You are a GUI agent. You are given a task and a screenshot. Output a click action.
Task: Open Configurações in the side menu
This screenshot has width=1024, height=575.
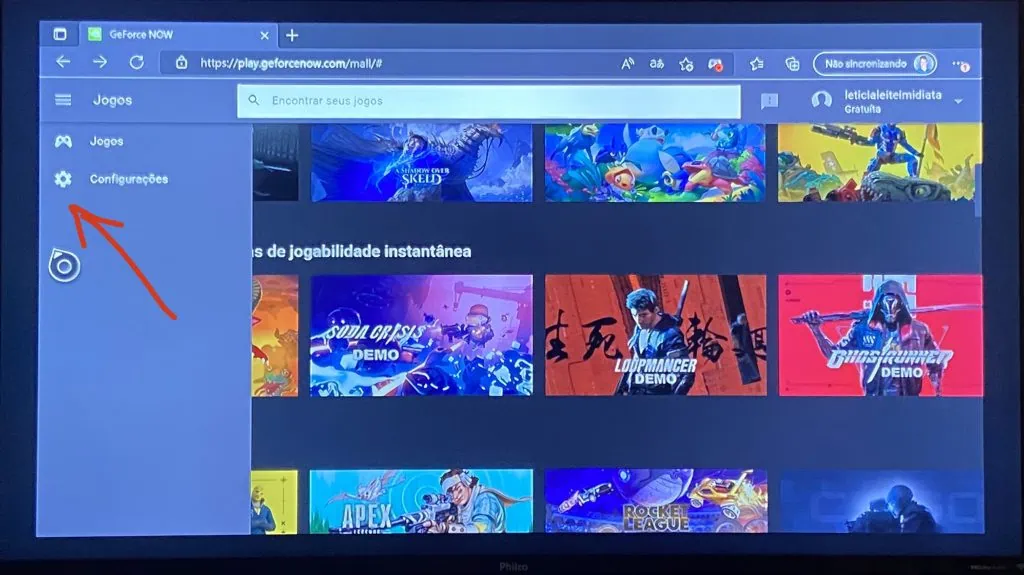[145, 179]
